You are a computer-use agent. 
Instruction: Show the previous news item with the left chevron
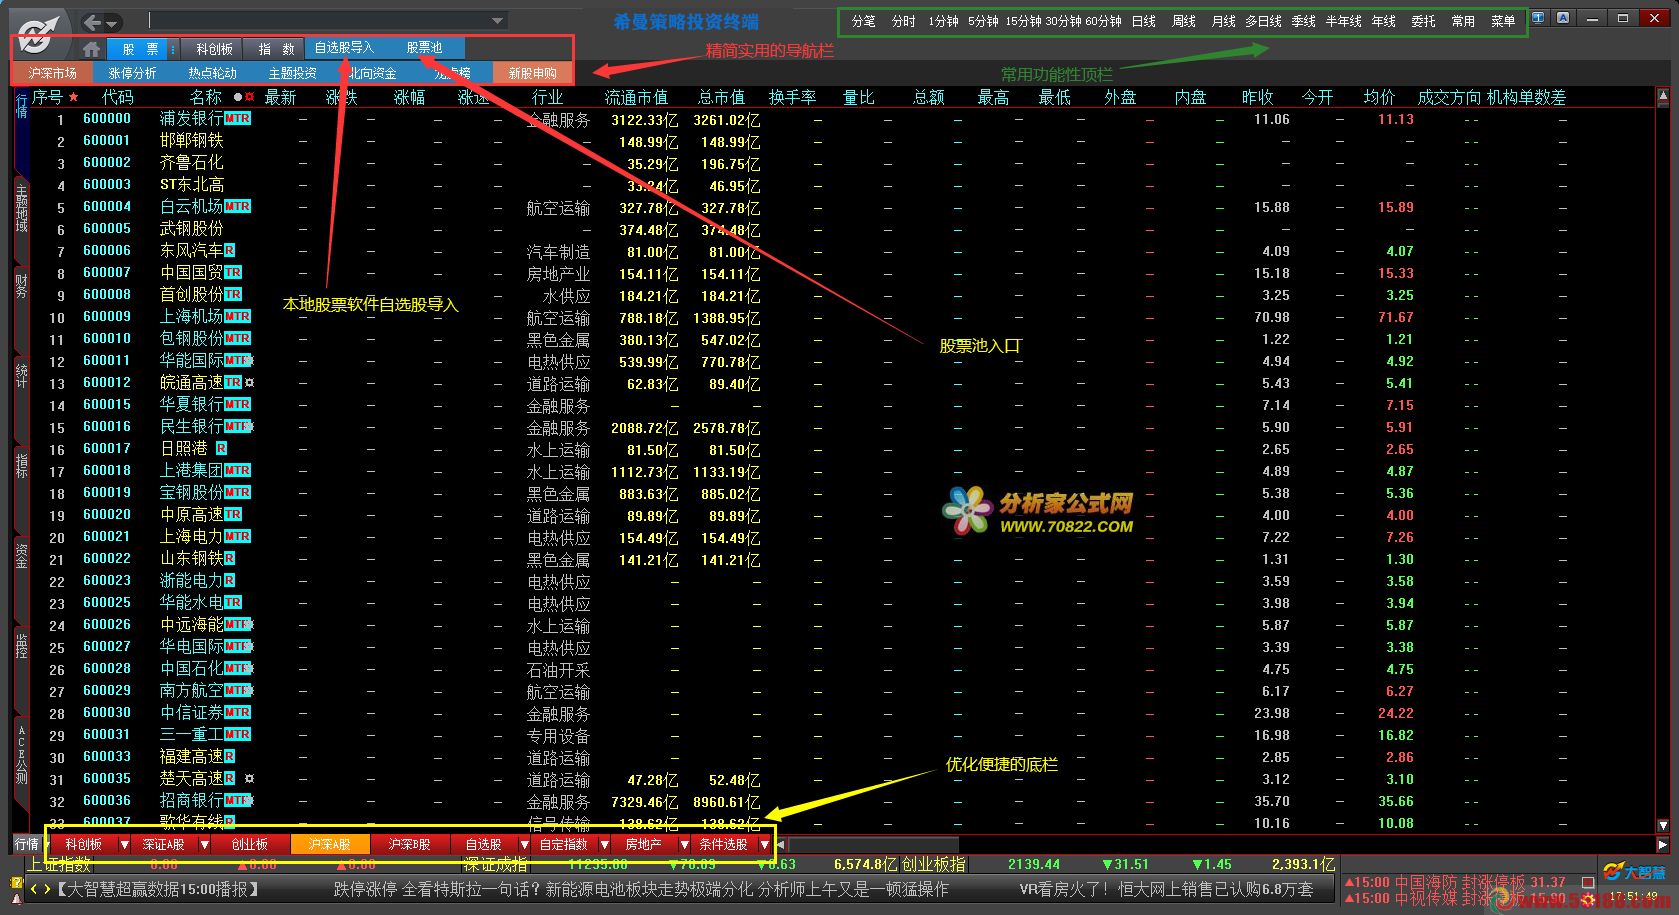point(35,889)
